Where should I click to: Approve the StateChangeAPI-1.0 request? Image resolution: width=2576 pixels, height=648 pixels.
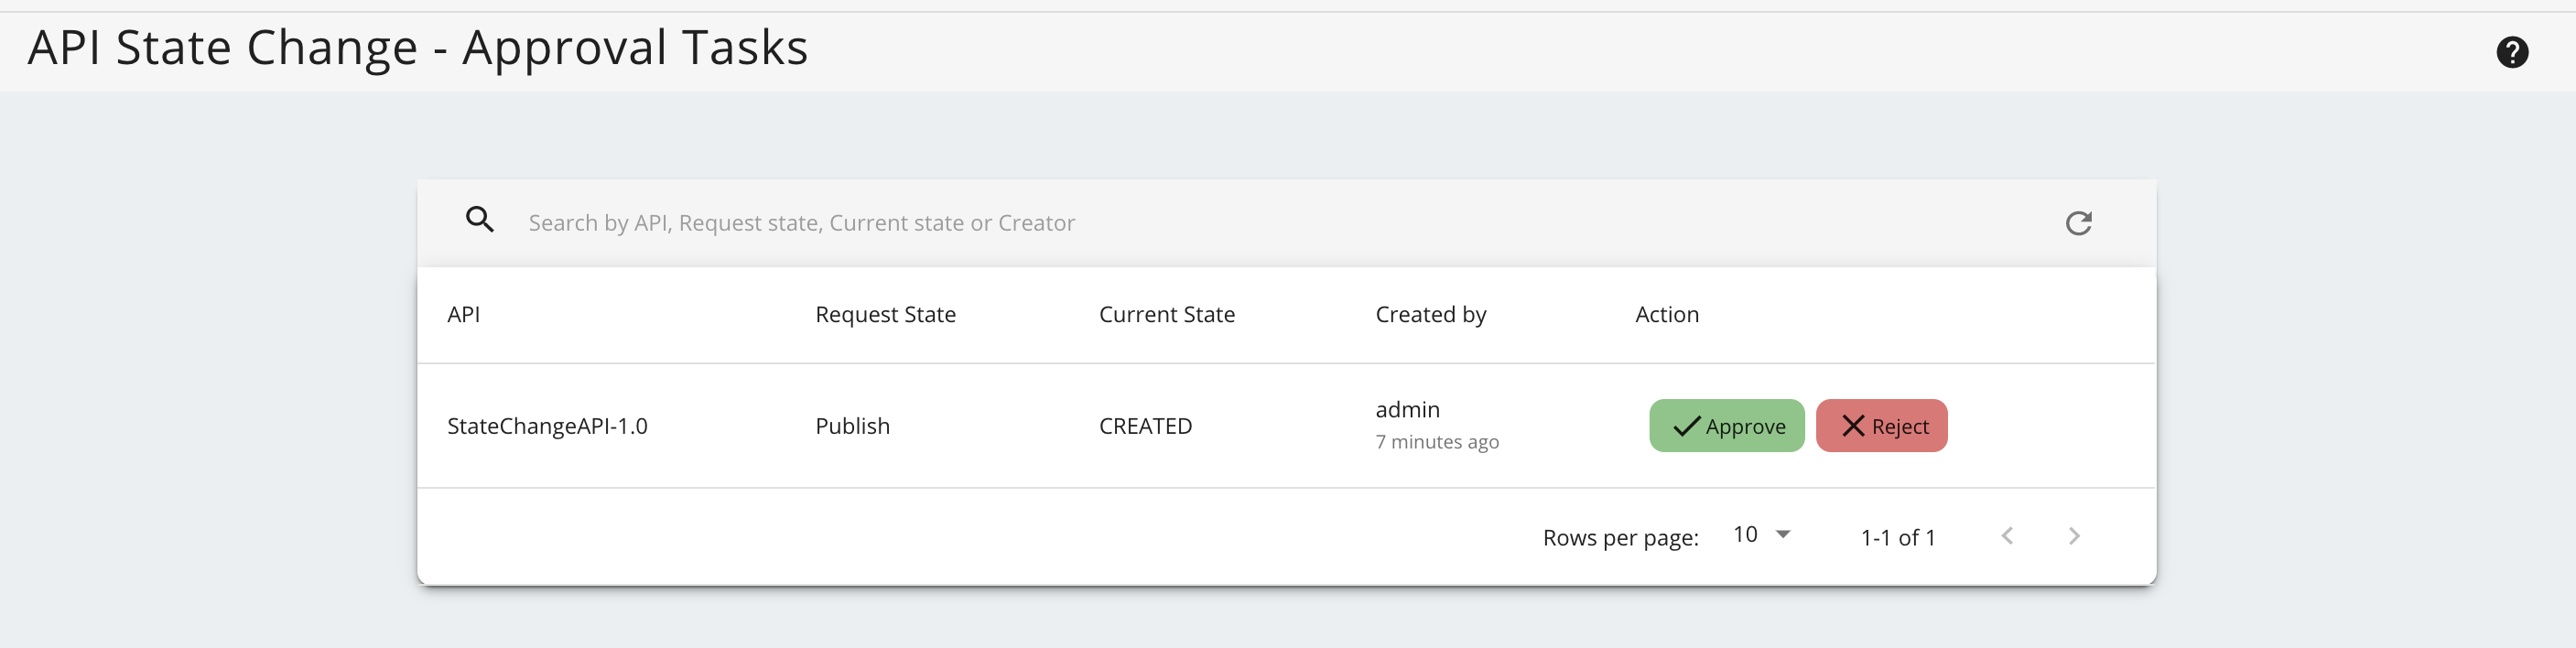(1726, 426)
